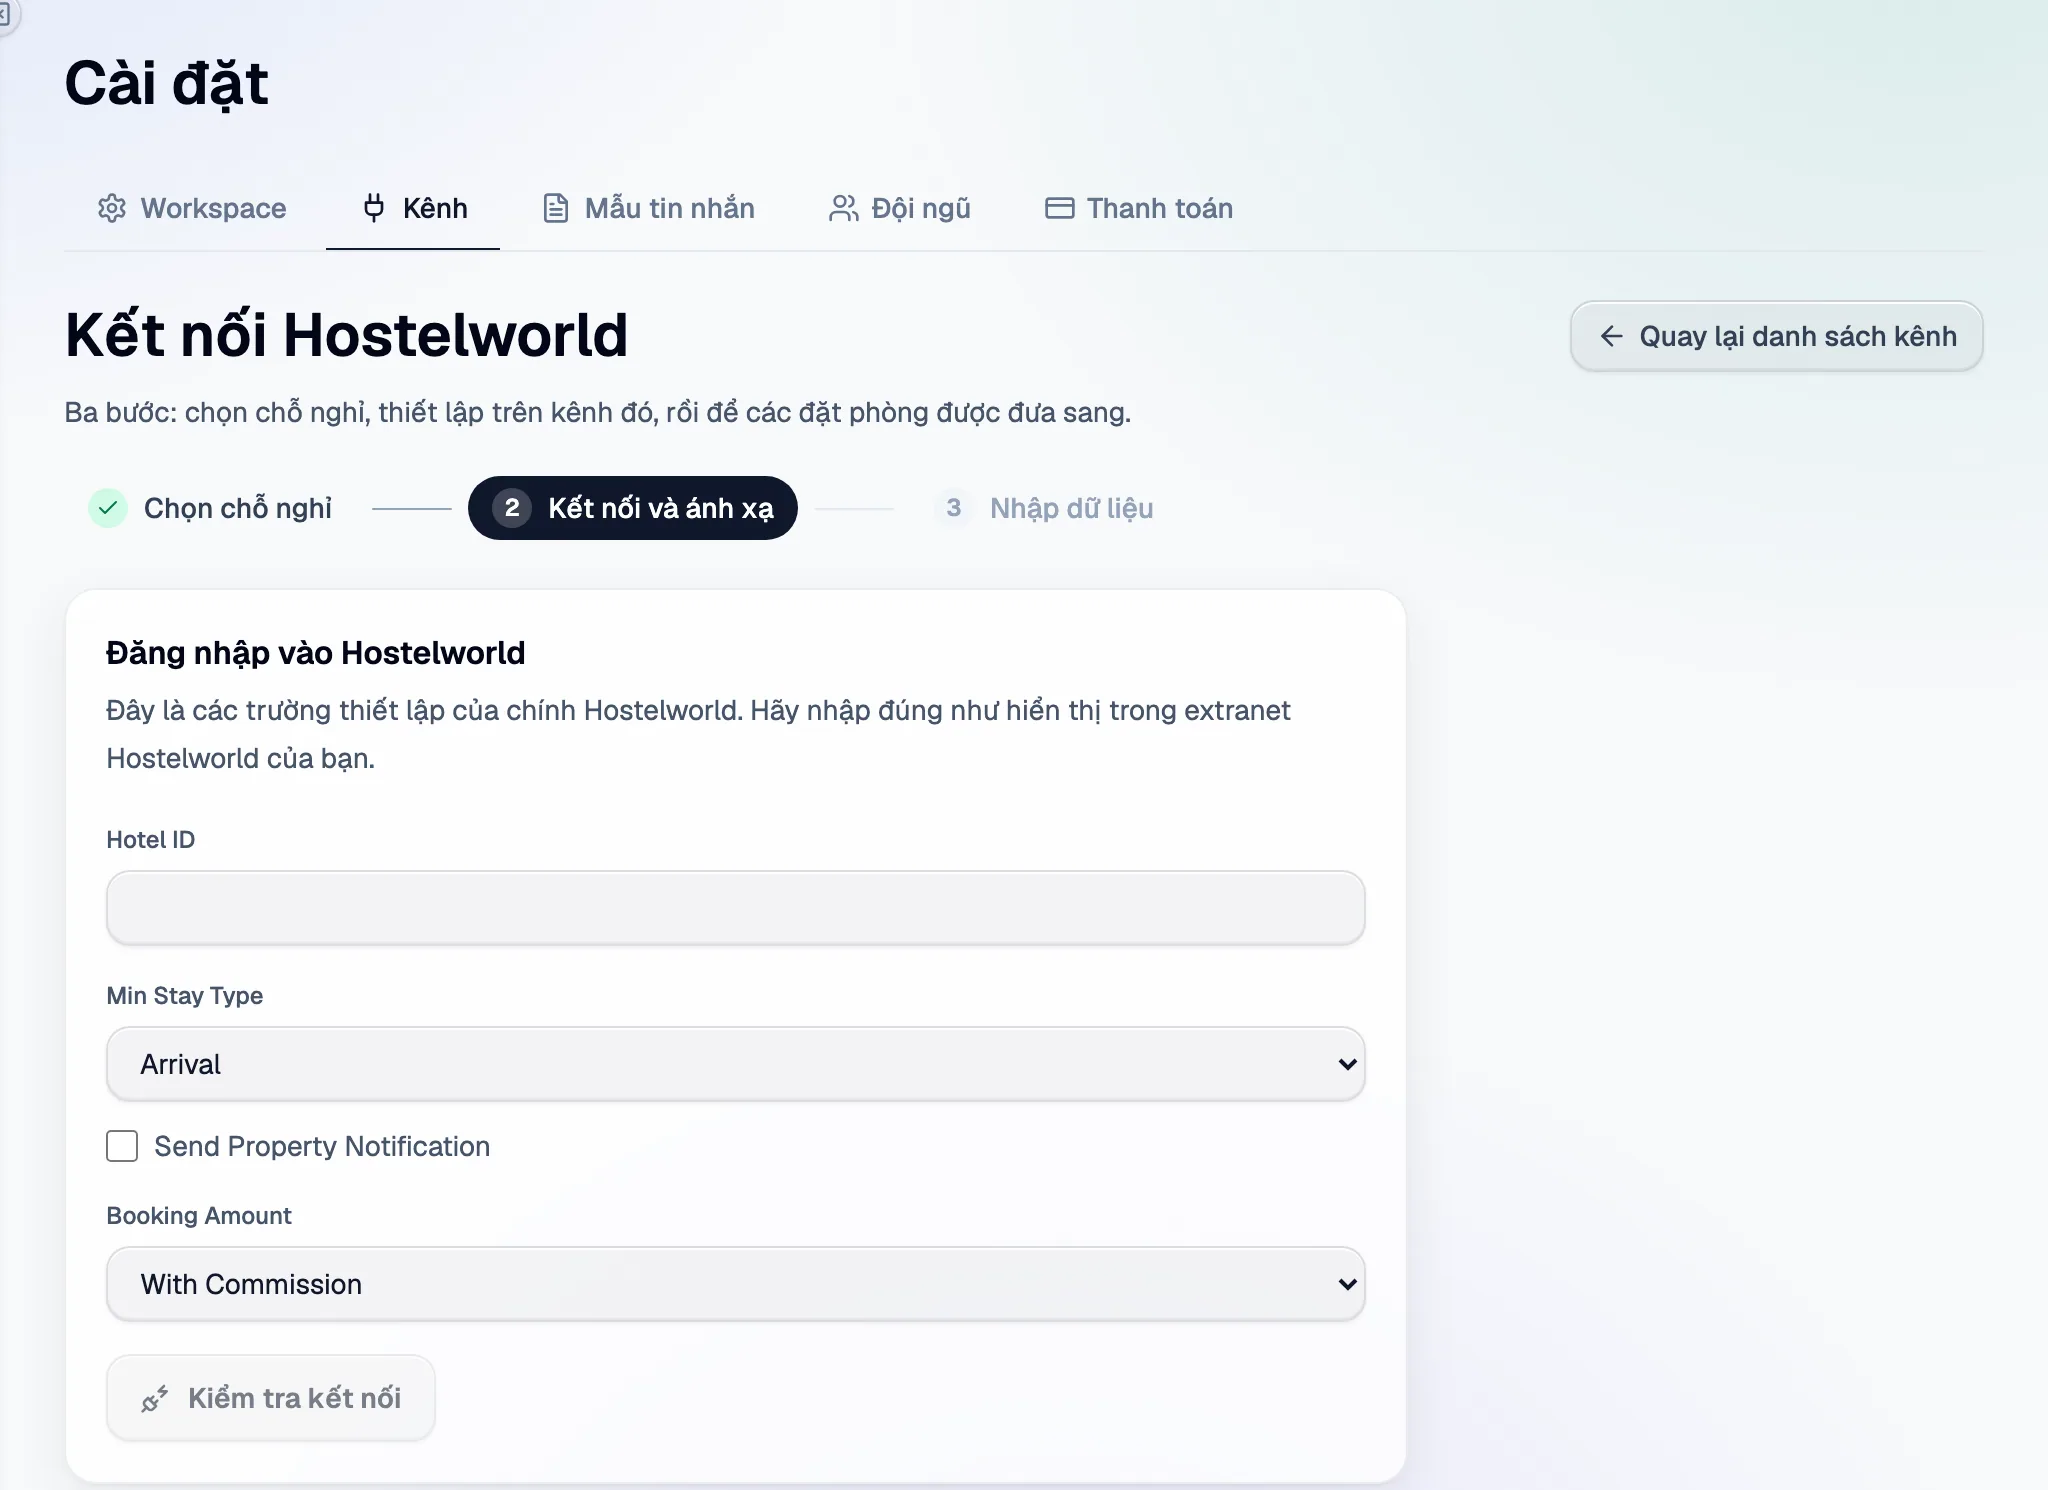Viewport: 2048px width, 1490px height.
Task: Open the Thanh toán tab
Action: [x=1138, y=208]
